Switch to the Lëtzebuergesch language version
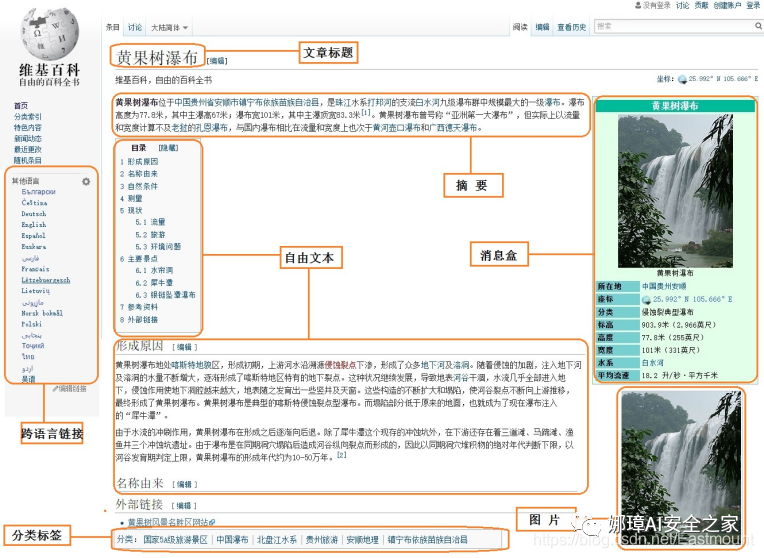The width and height of the screenshot is (764, 558). click(46, 280)
